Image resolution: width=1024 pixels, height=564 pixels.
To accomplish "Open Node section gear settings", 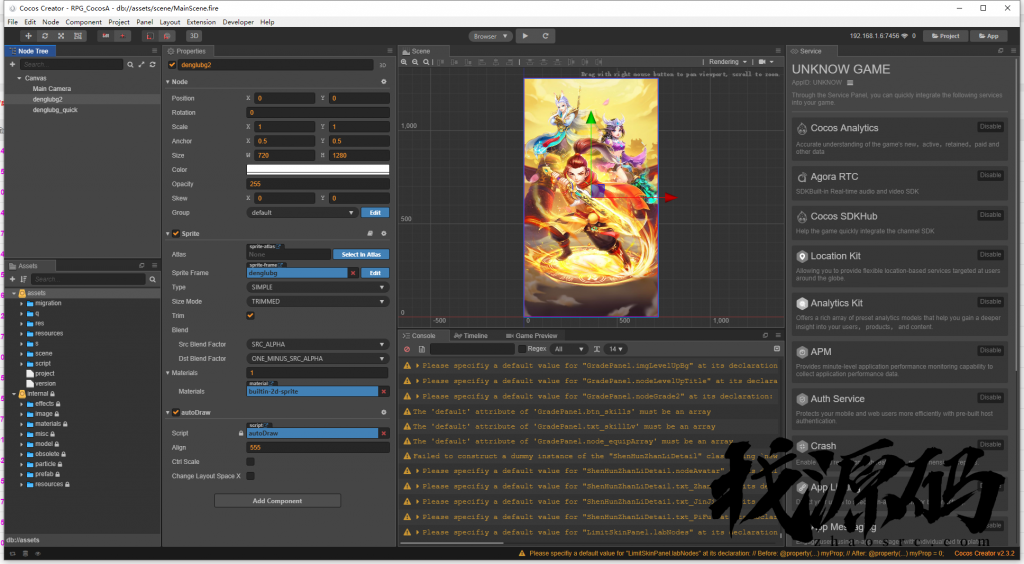I will (x=384, y=82).
